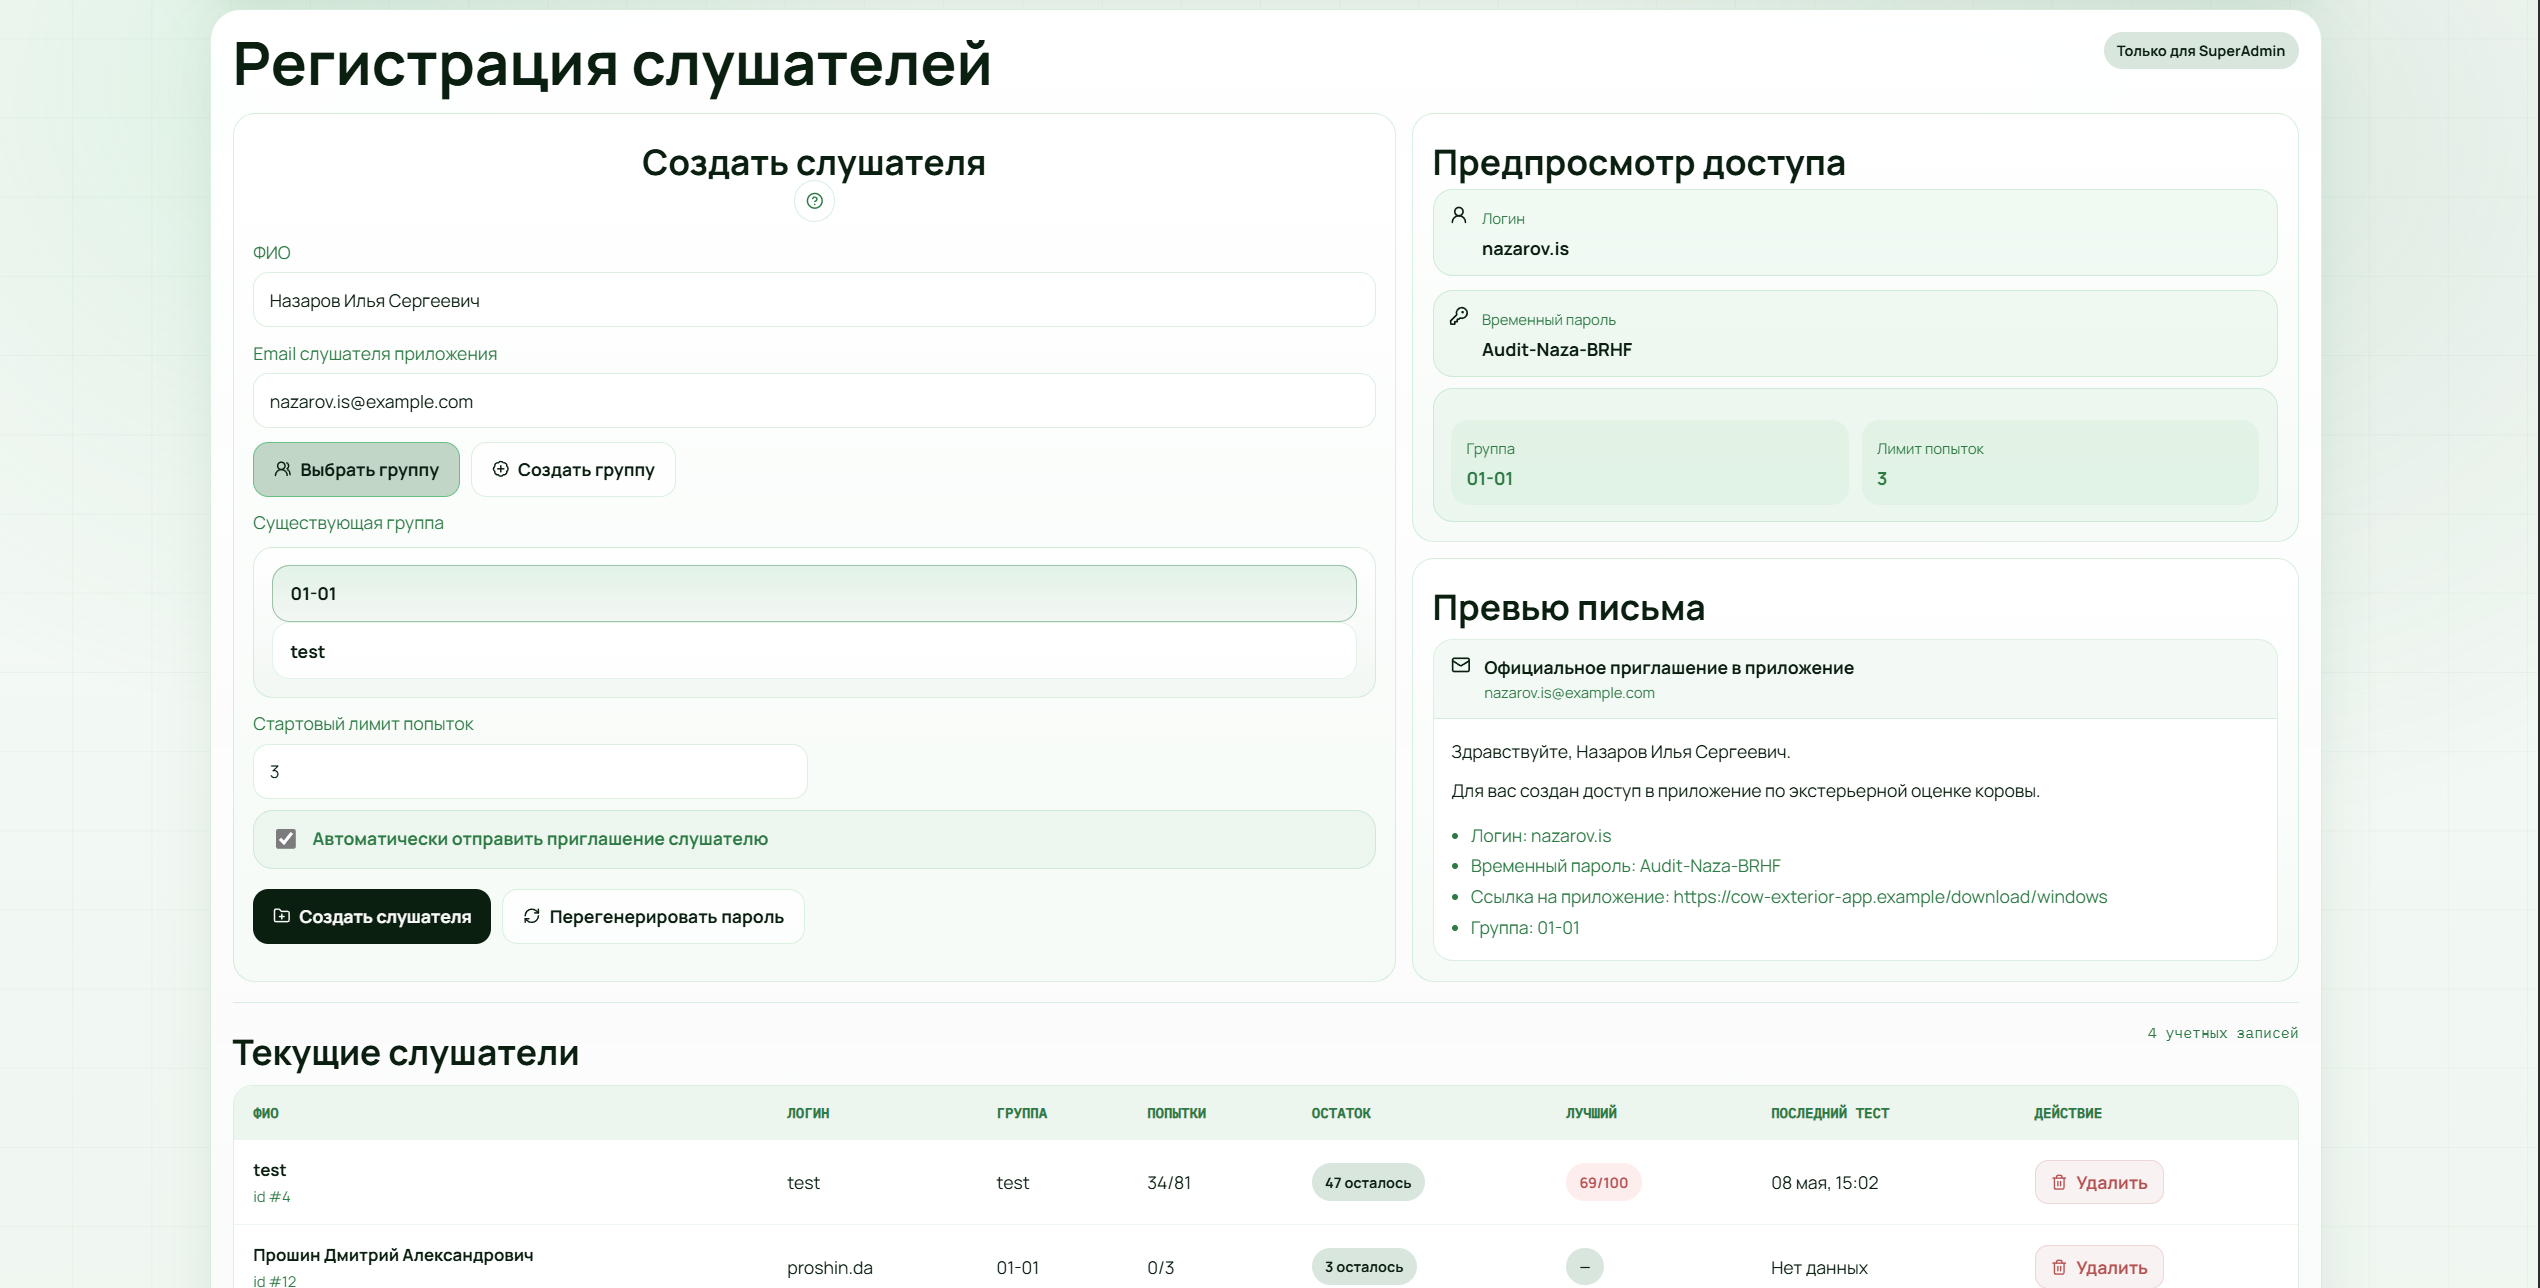Image resolution: width=2540 pixels, height=1288 pixels.
Task: Select group test in the existing groups list
Action: pos(814,651)
